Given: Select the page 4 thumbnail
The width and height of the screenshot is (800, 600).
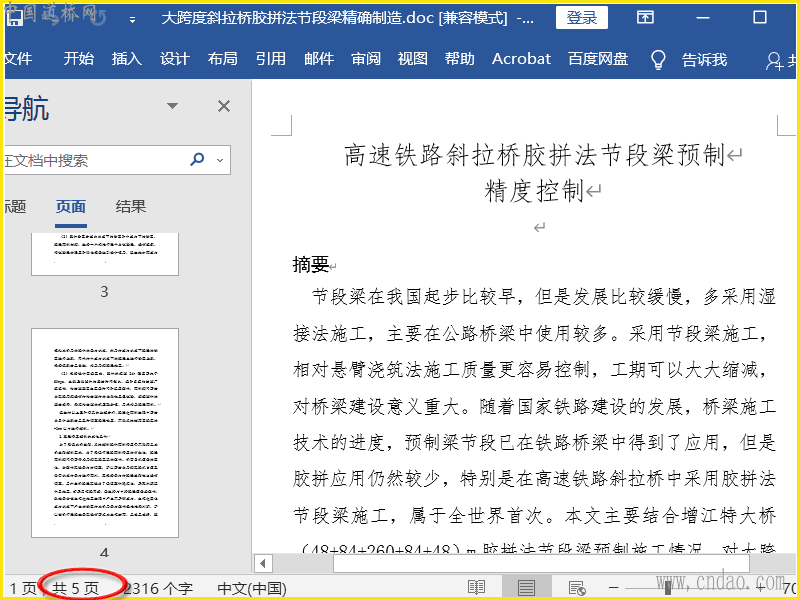Looking at the screenshot, I should click(x=105, y=433).
